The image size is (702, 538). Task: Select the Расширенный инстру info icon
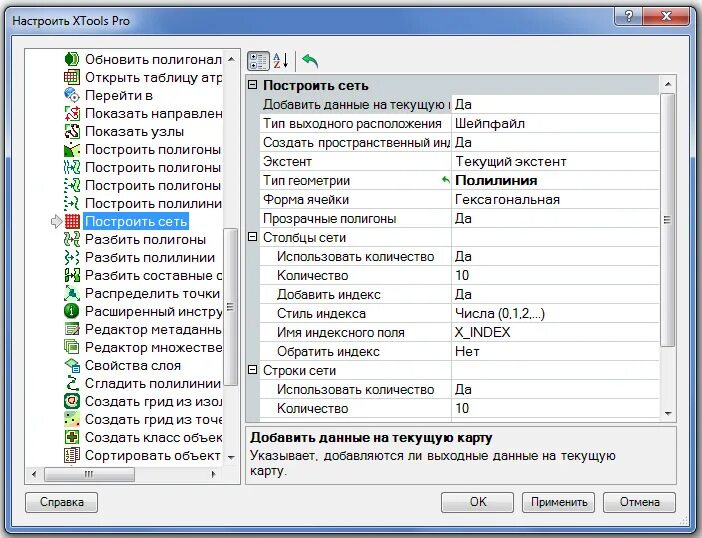(72, 311)
